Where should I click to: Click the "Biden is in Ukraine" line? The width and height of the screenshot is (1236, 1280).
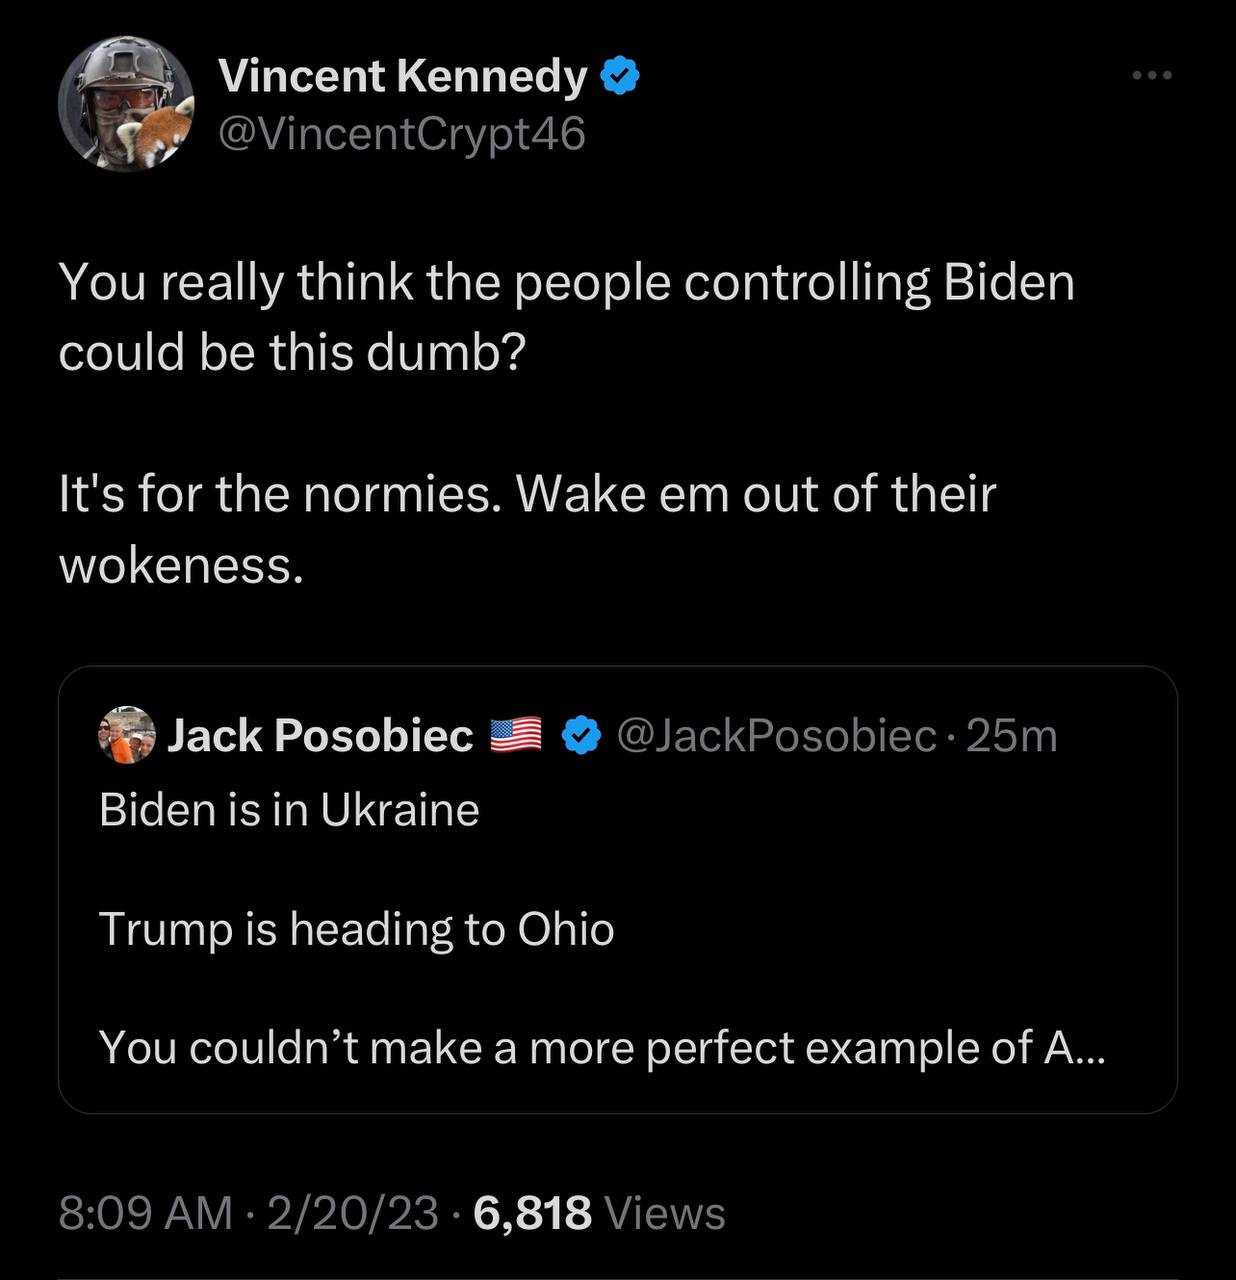click(x=289, y=809)
